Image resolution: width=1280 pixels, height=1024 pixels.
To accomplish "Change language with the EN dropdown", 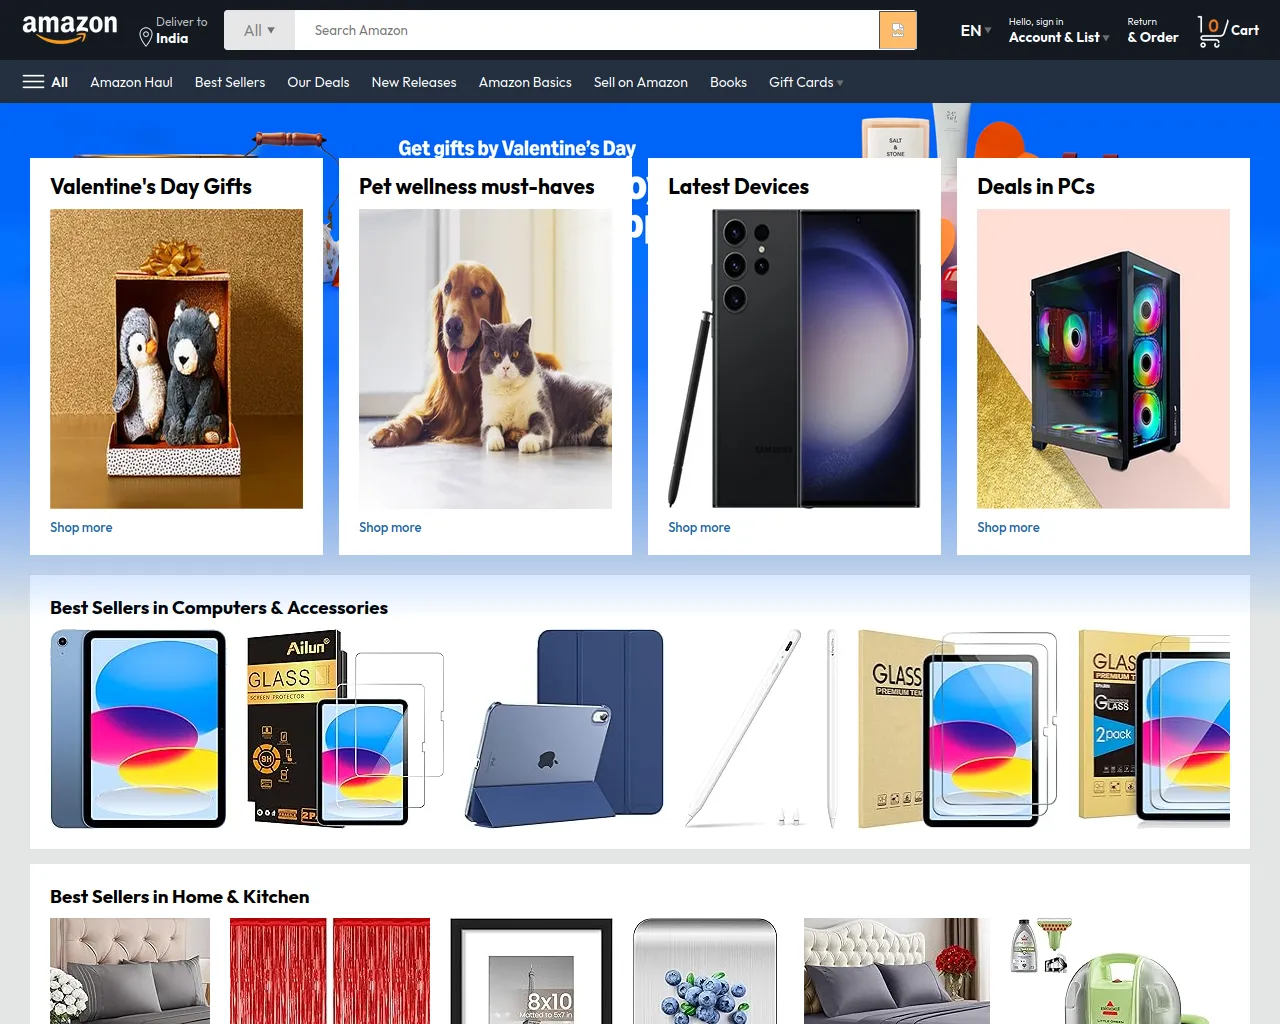I will [x=975, y=31].
